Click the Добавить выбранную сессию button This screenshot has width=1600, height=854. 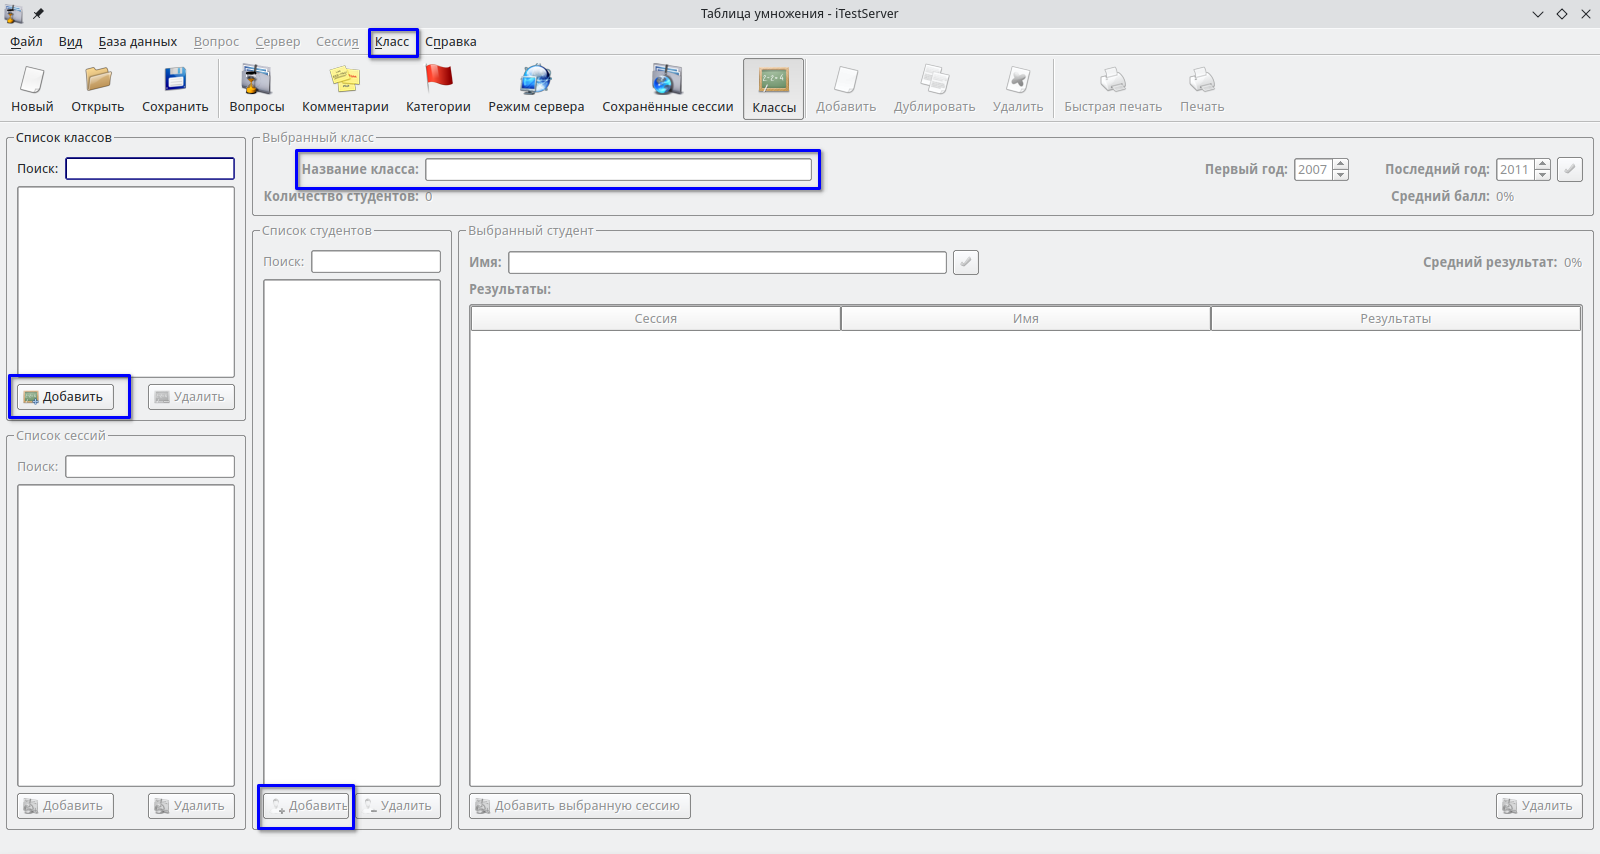tap(580, 806)
